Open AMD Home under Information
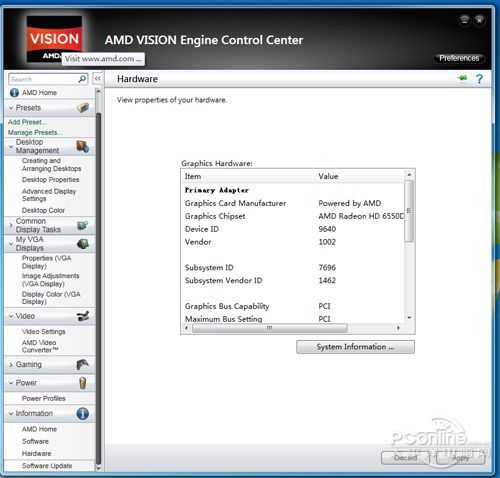500x478 pixels. pos(39,429)
